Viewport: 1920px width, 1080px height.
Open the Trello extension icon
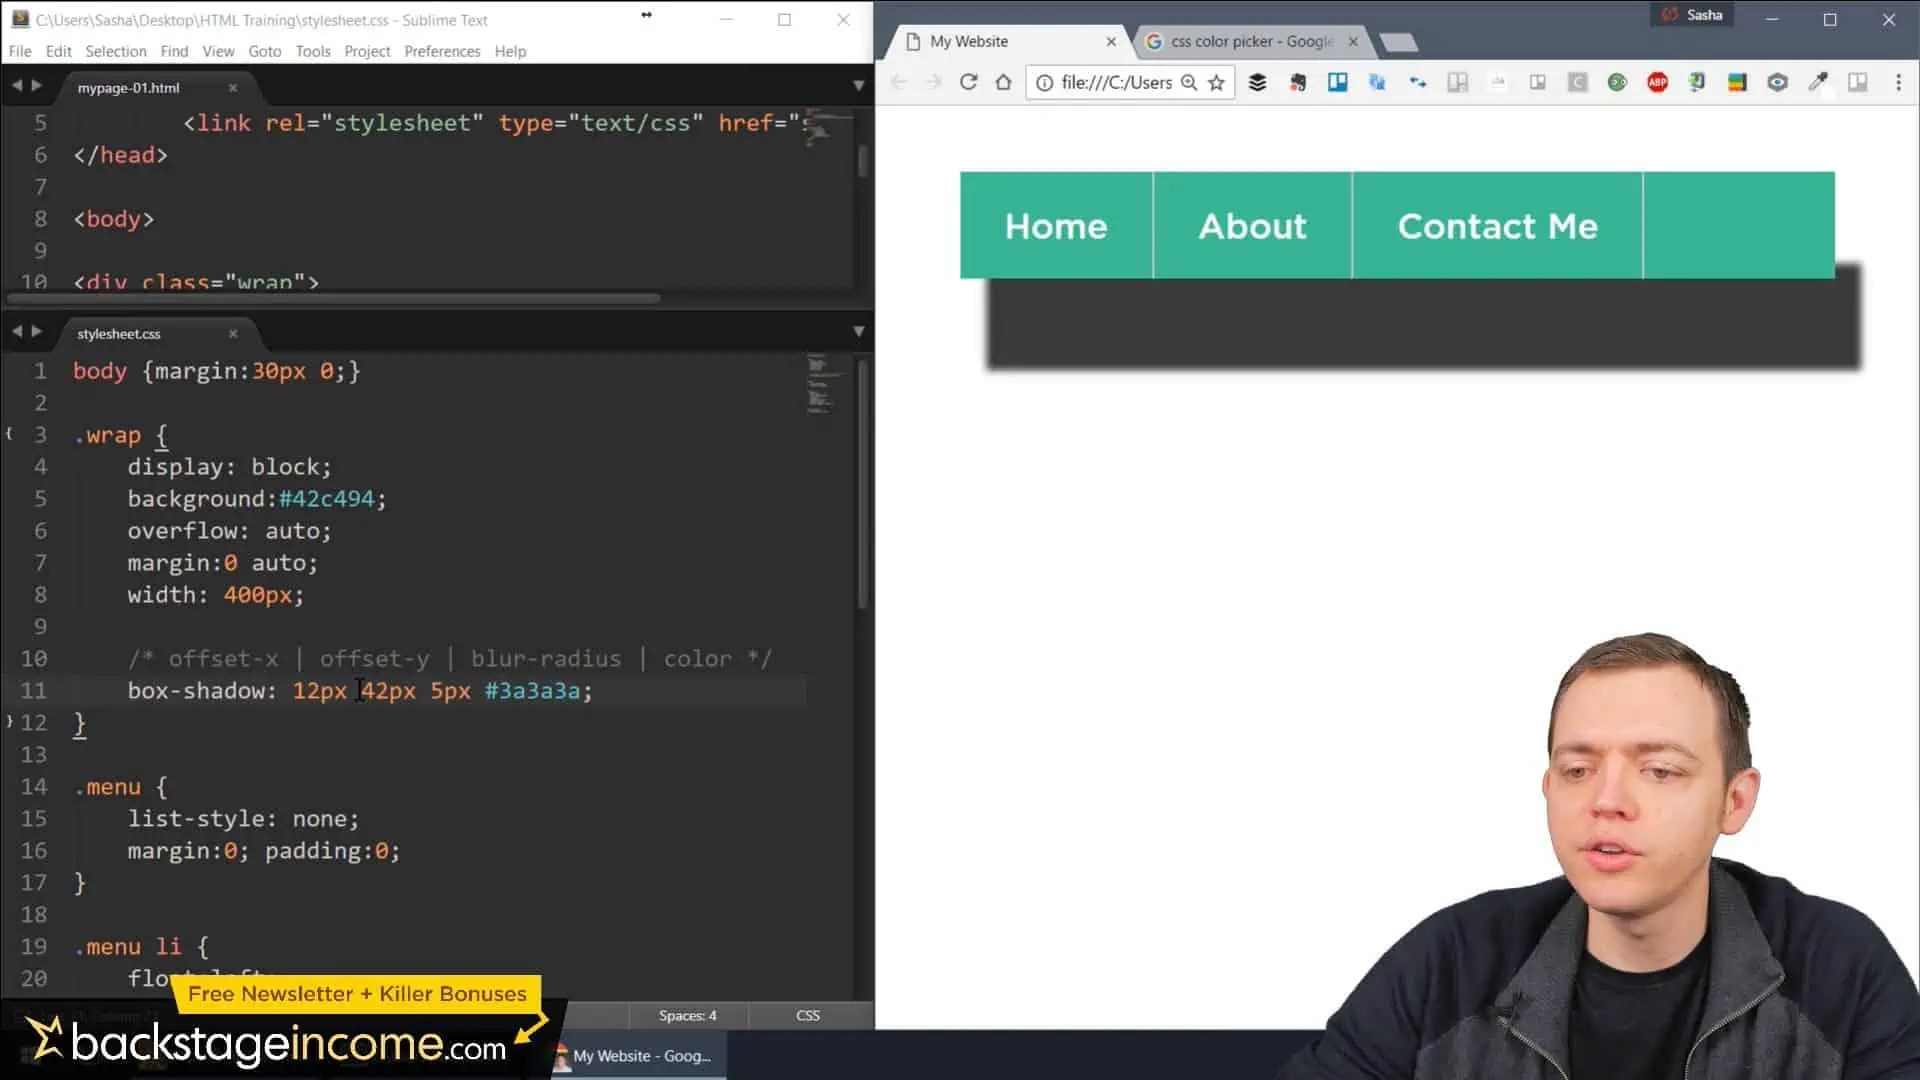pos(1337,82)
